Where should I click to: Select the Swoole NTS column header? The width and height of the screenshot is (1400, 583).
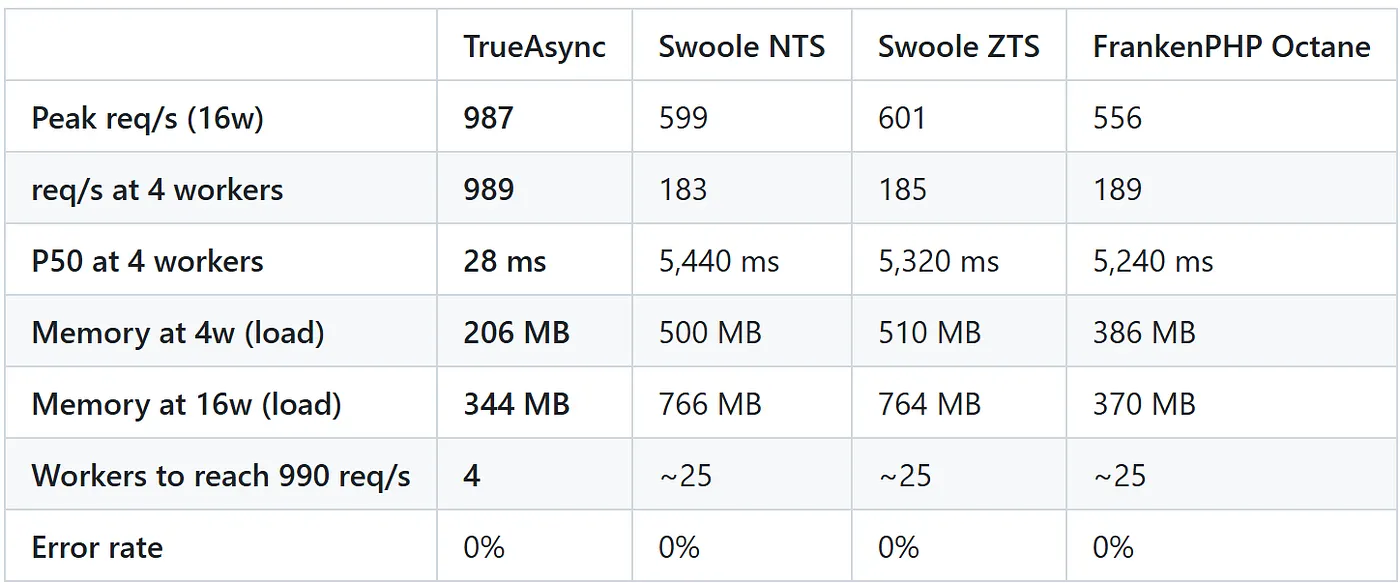(x=741, y=47)
